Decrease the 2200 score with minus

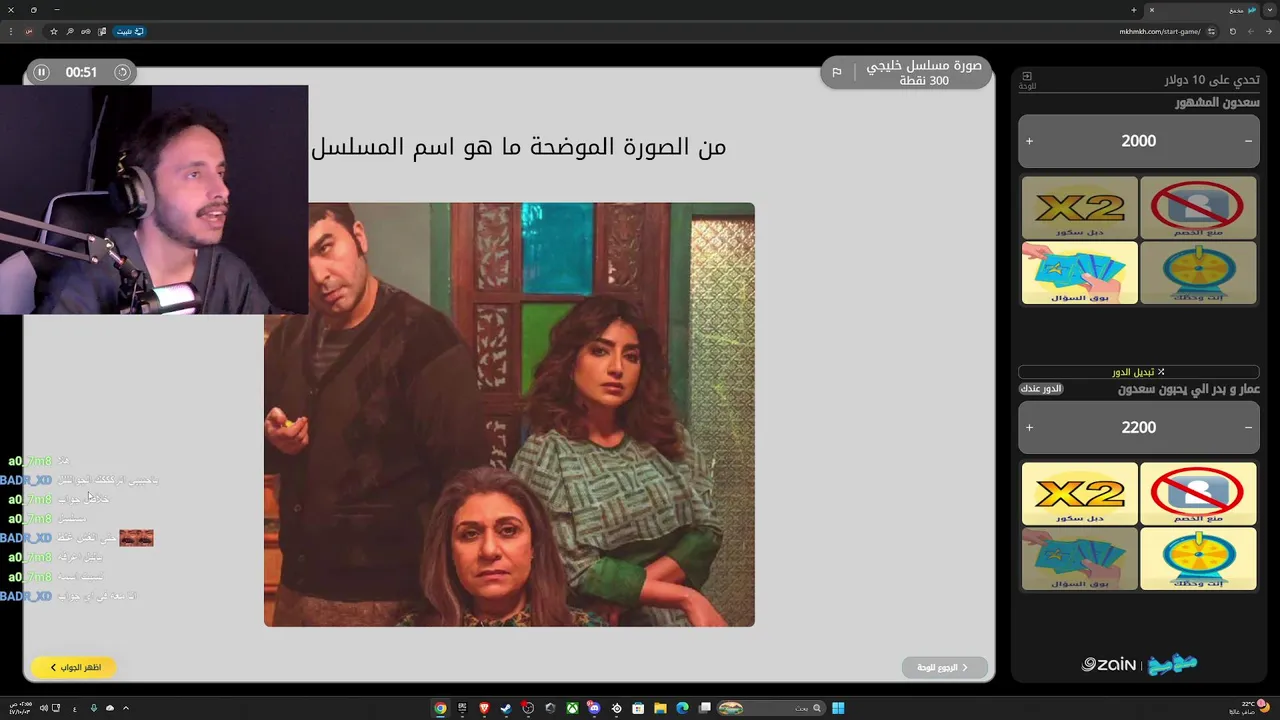click(1248, 427)
